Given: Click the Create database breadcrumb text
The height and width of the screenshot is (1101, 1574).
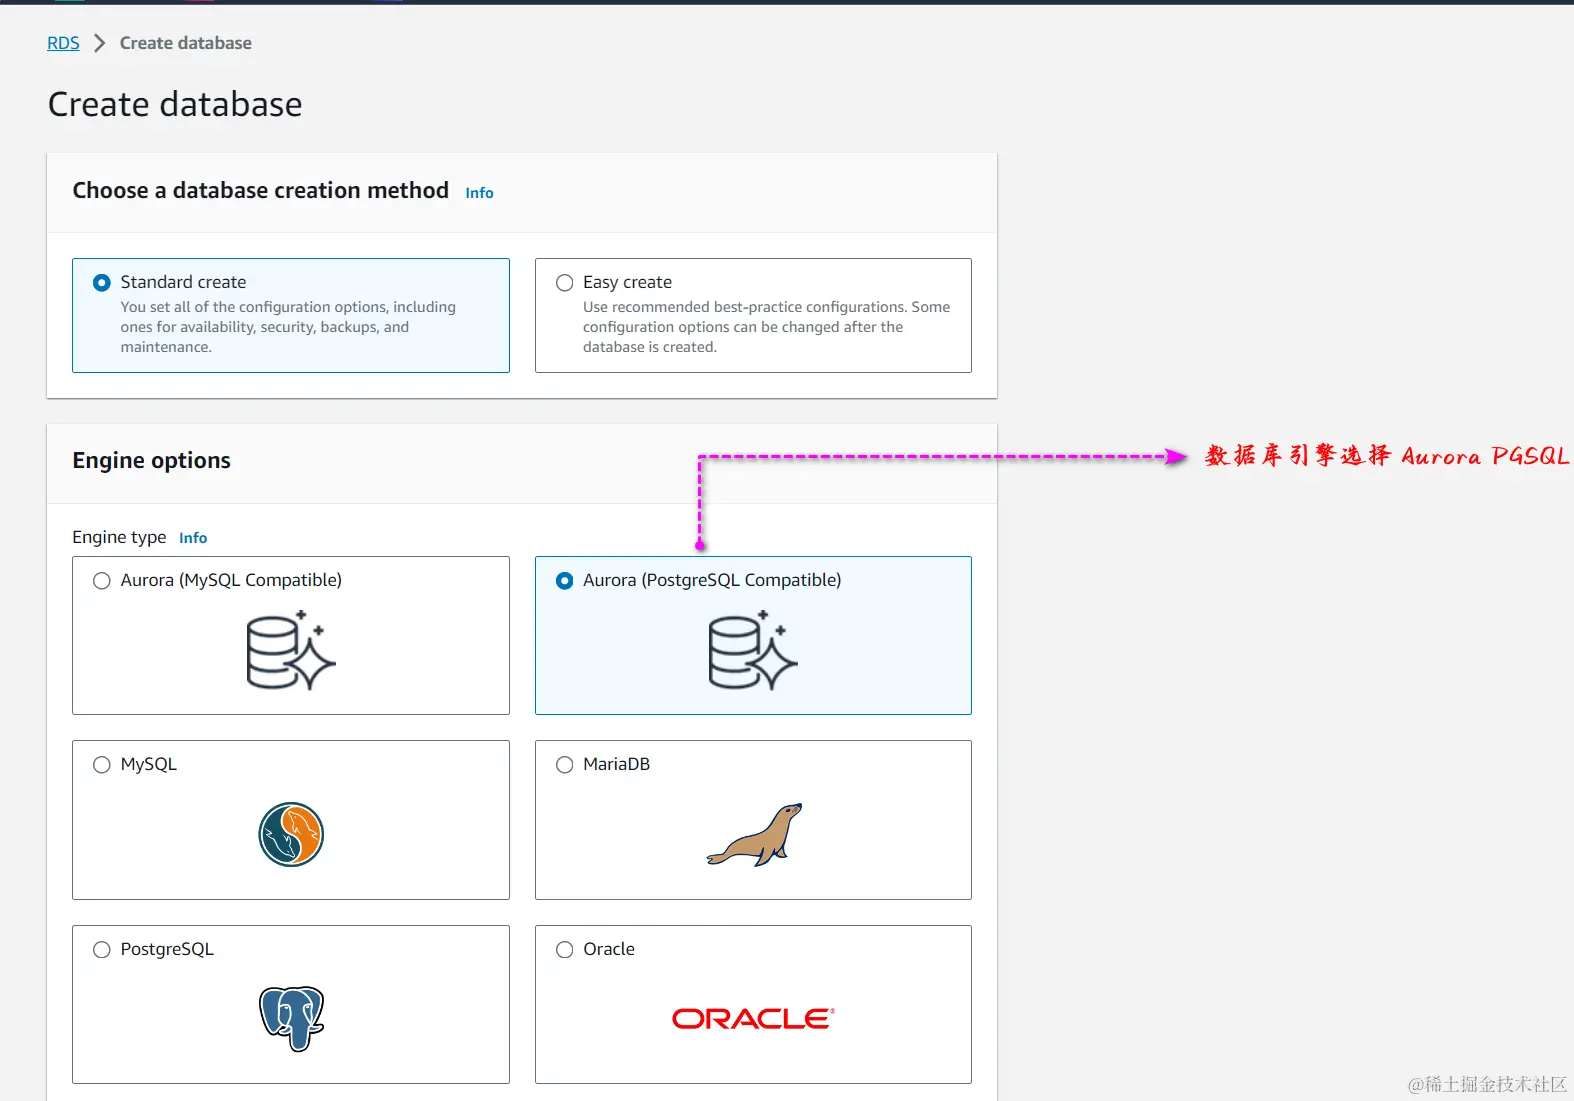Looking at the screenshot, I should (186, 43).
